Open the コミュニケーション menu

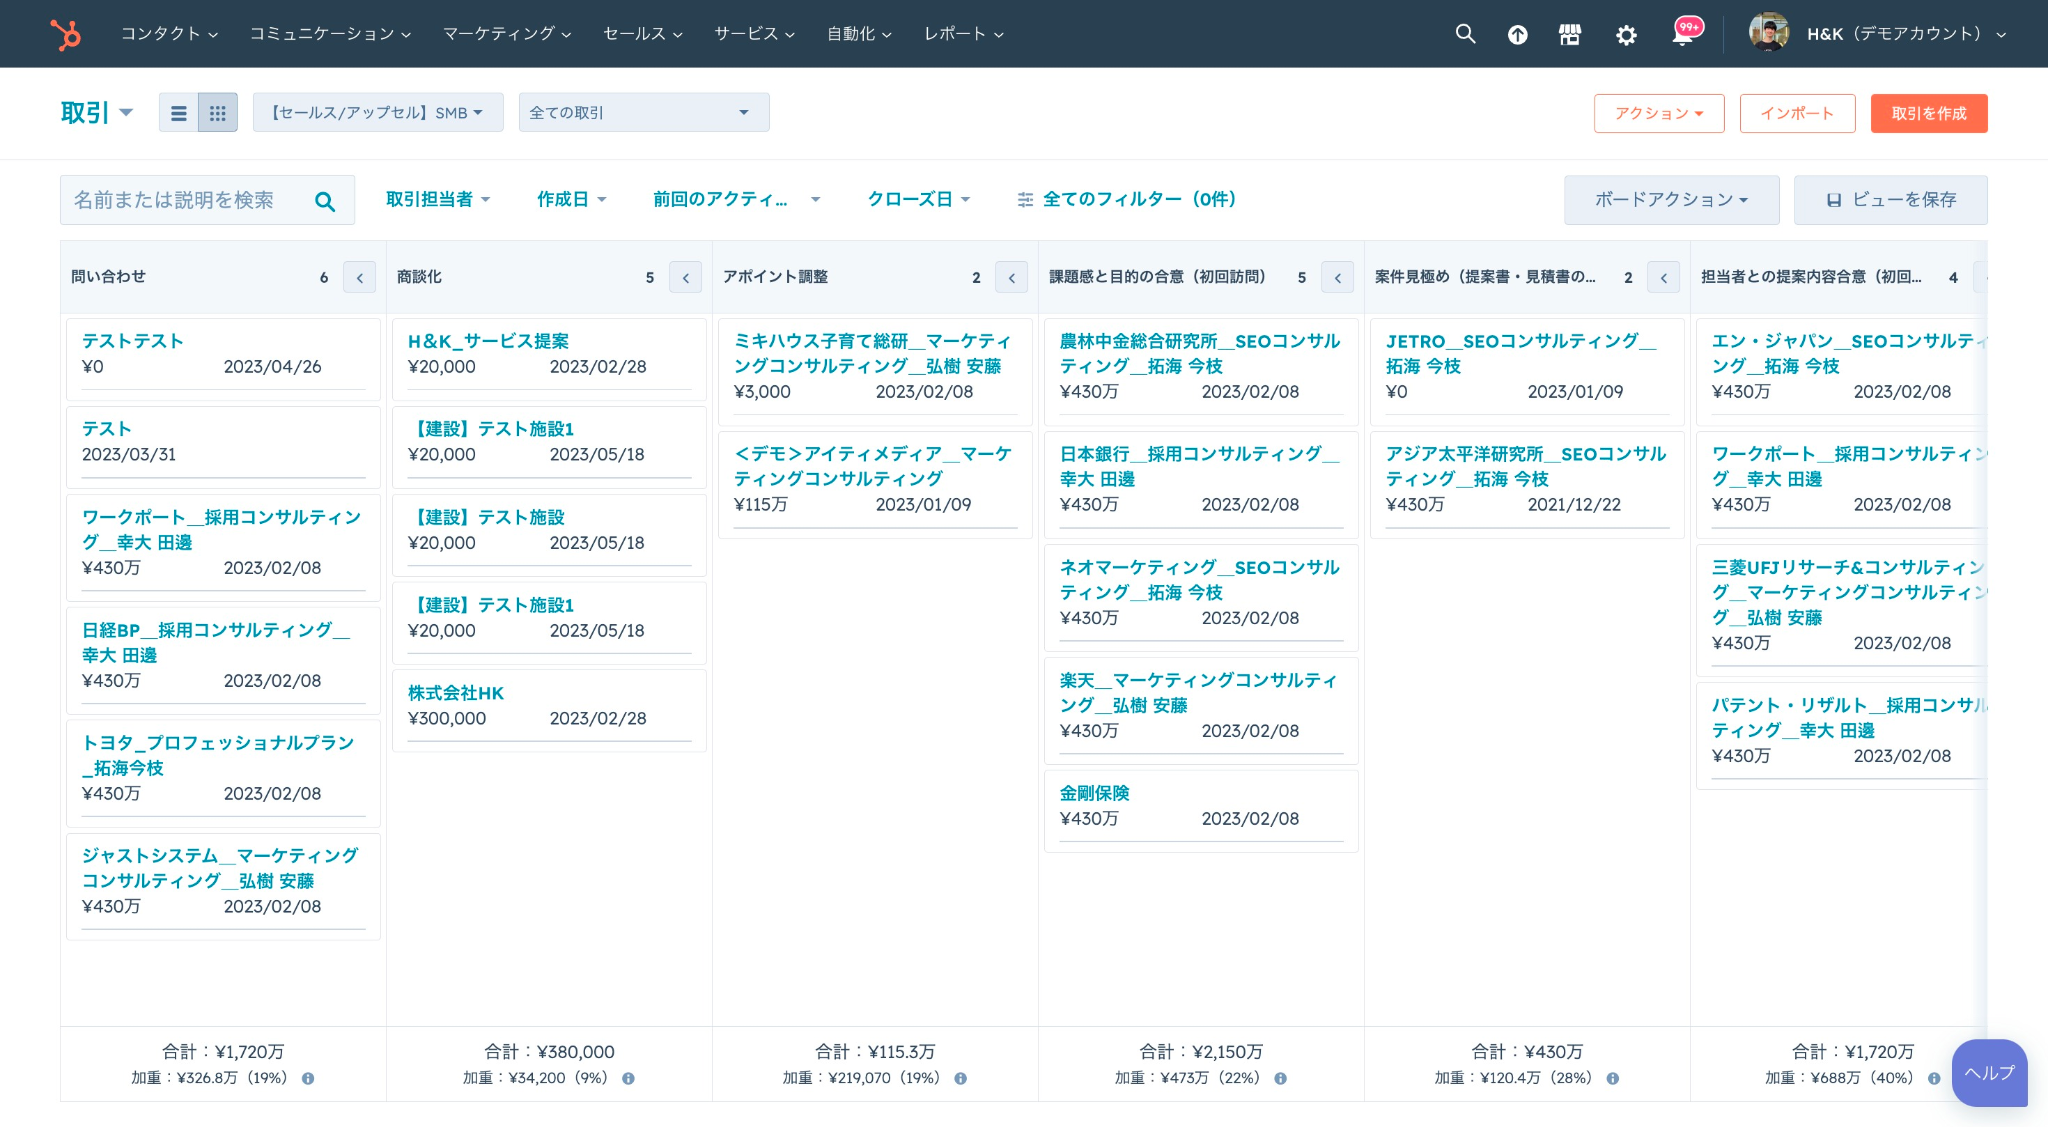[x=330, y=34]
